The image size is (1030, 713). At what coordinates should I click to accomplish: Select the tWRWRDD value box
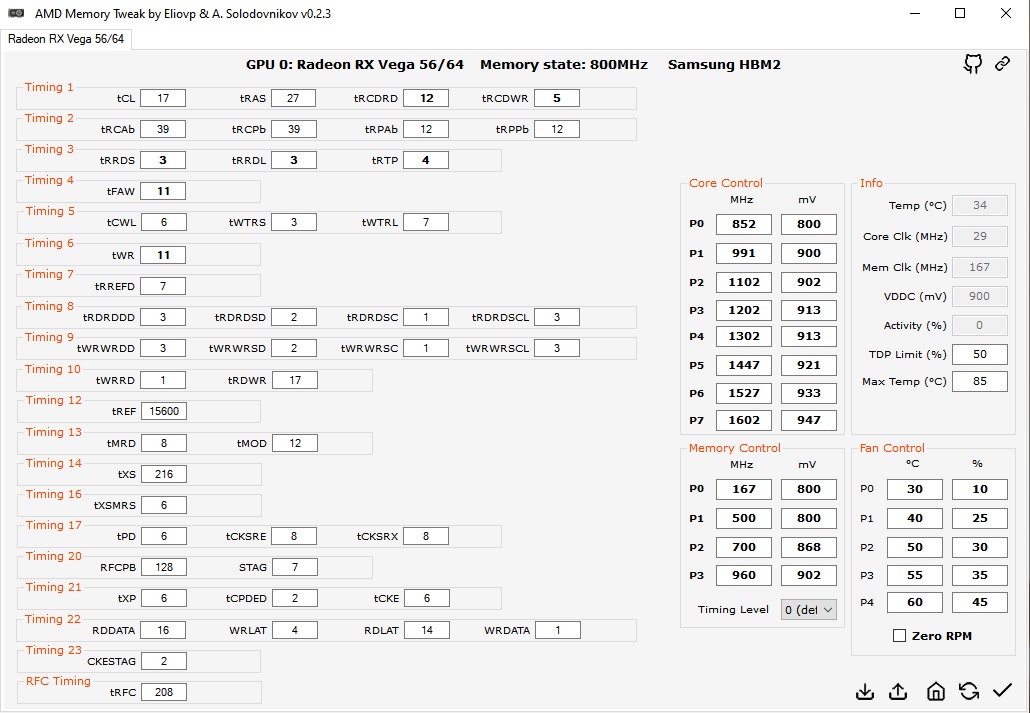pos(163,348)
